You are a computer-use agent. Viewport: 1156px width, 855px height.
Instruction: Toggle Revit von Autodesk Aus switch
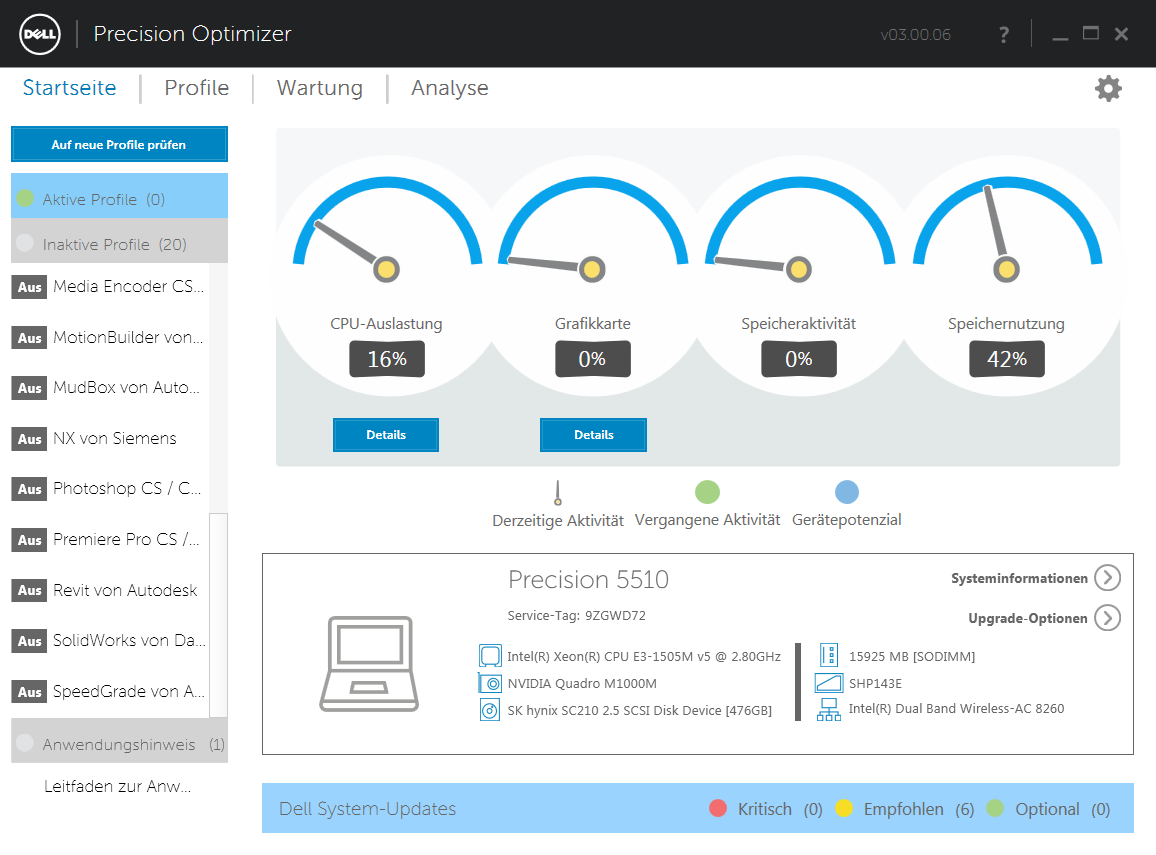29,590
